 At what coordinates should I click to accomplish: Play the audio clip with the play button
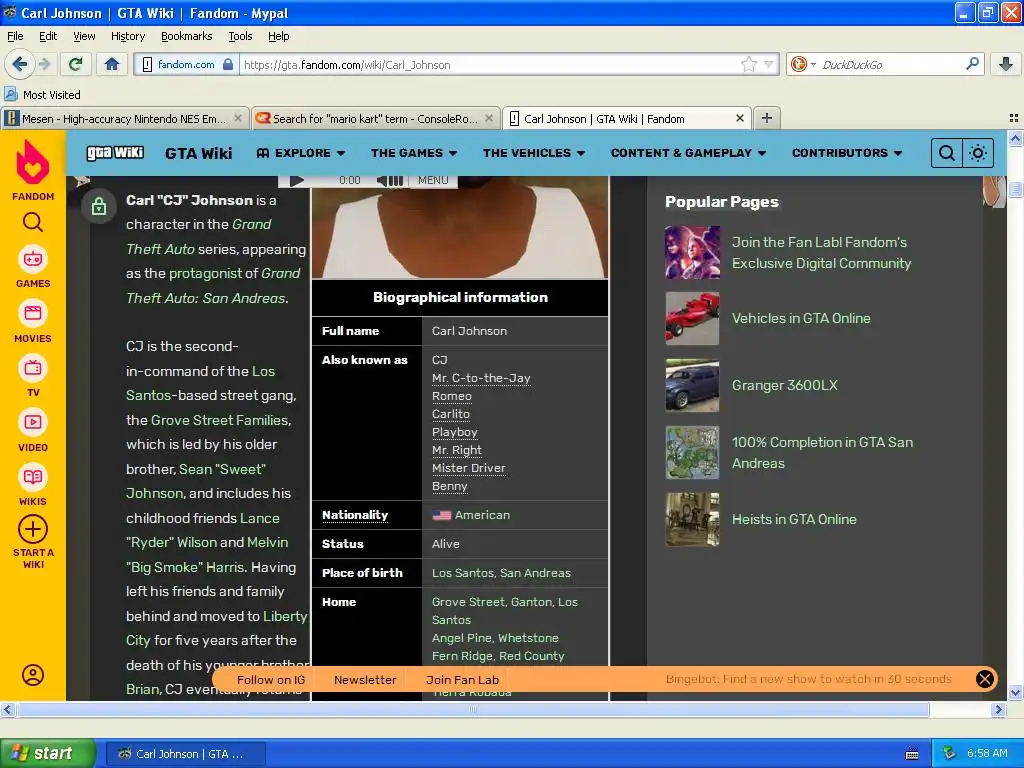[296, 180]
